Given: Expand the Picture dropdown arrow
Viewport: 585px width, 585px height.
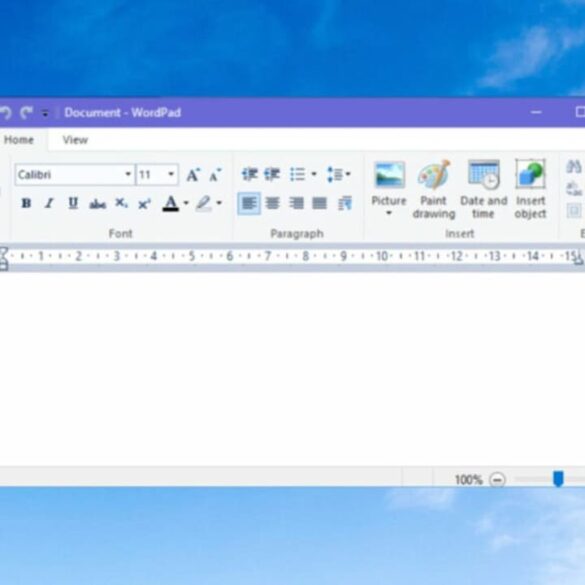Looking at the screenshot, I should point(389,213).
